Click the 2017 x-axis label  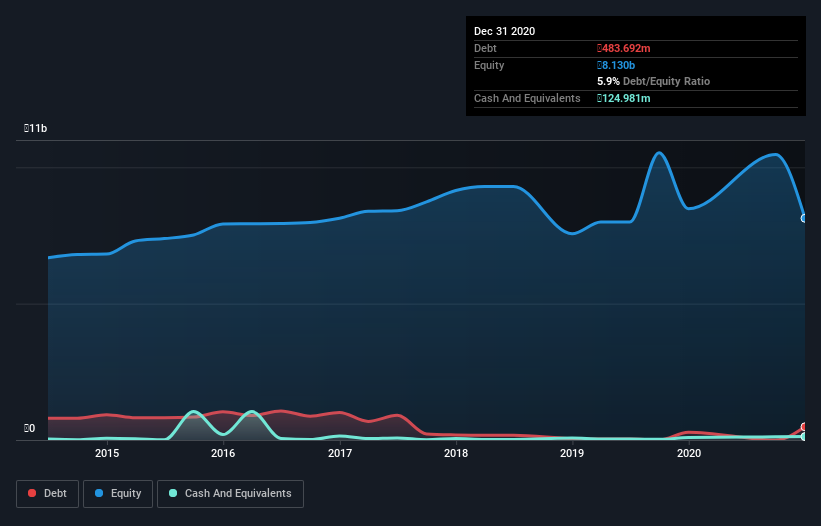340,453
